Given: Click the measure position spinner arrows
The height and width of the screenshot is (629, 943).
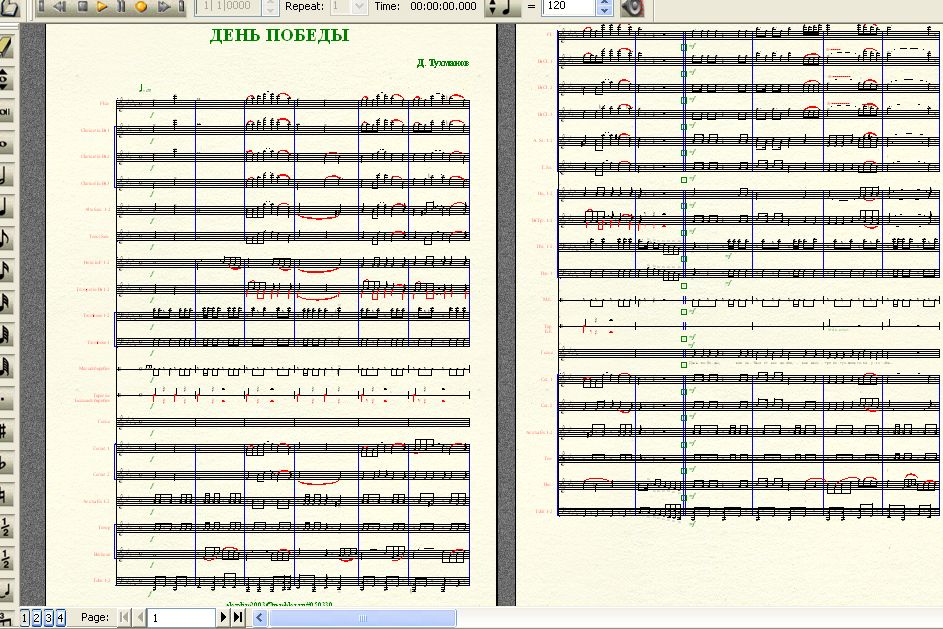Looking at the screenshot, I should (x=271, y=7).
